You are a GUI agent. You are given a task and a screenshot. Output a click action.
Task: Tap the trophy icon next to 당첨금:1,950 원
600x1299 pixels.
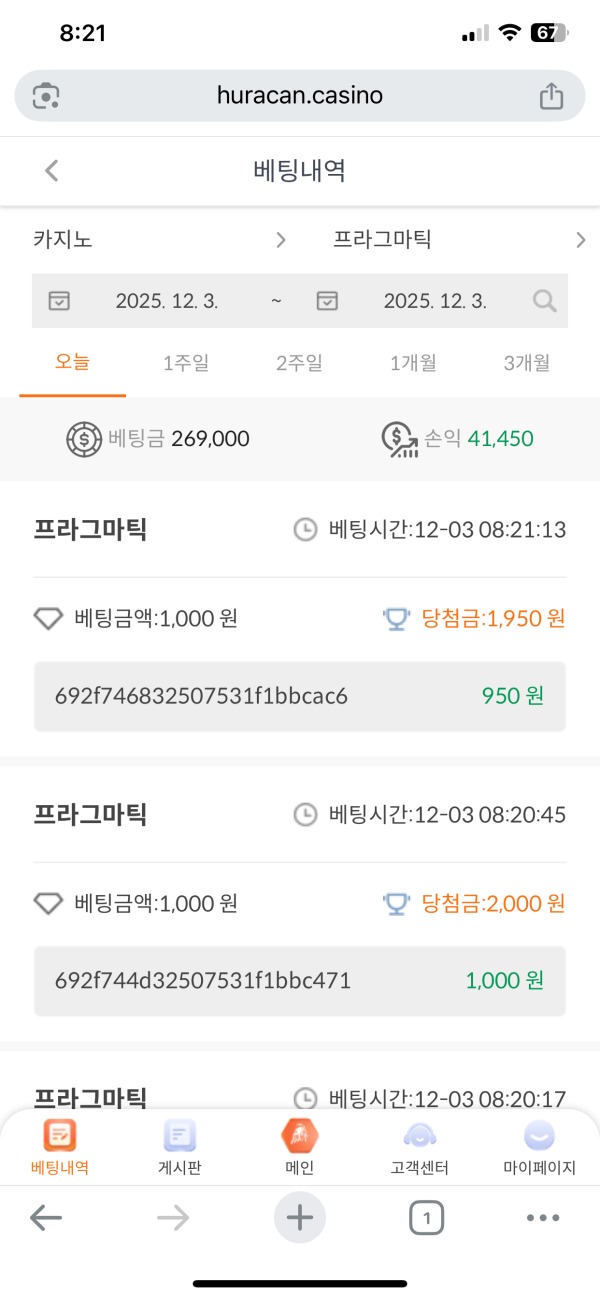pos(395,618)
